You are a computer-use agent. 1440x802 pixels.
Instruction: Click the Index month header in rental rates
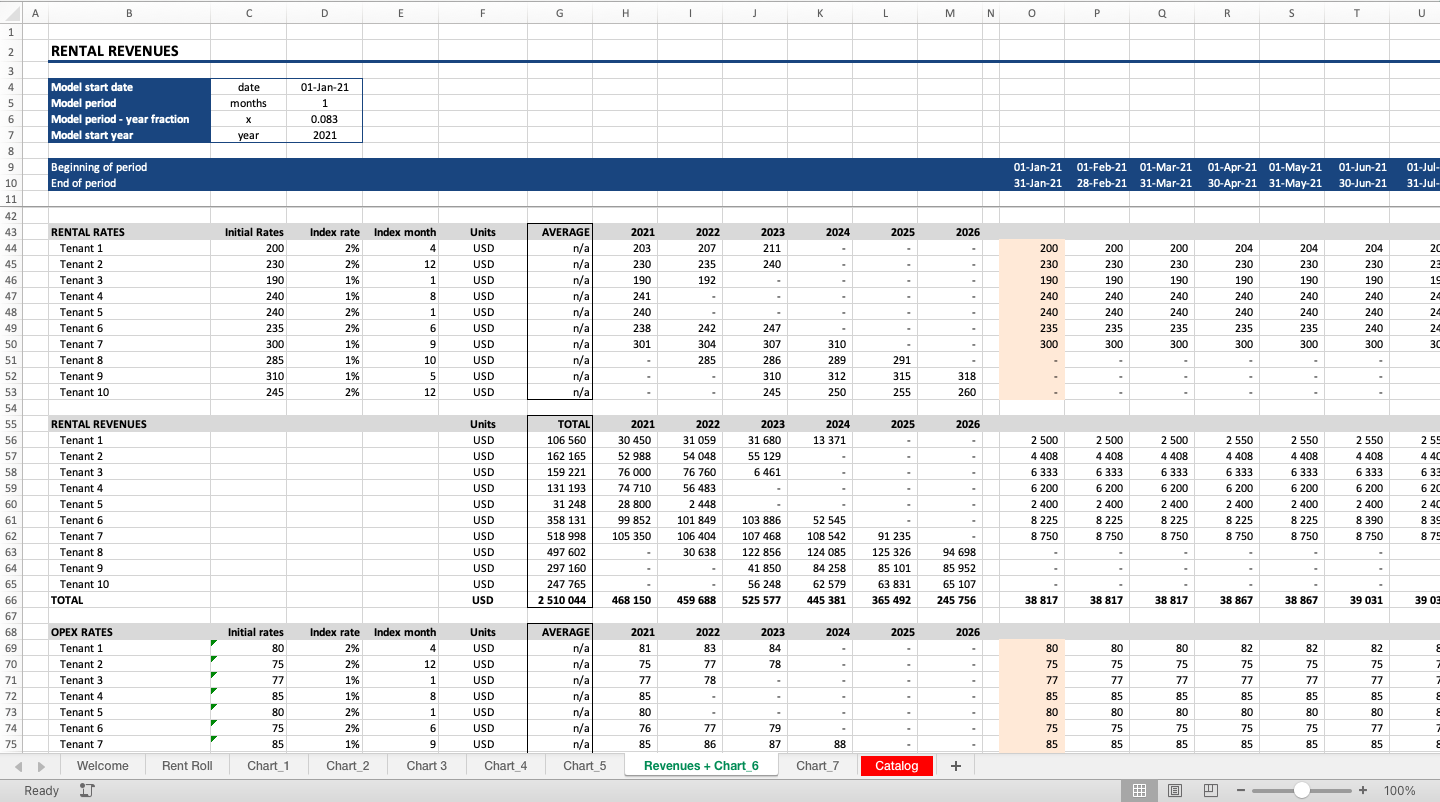click(x=401, y=232)
